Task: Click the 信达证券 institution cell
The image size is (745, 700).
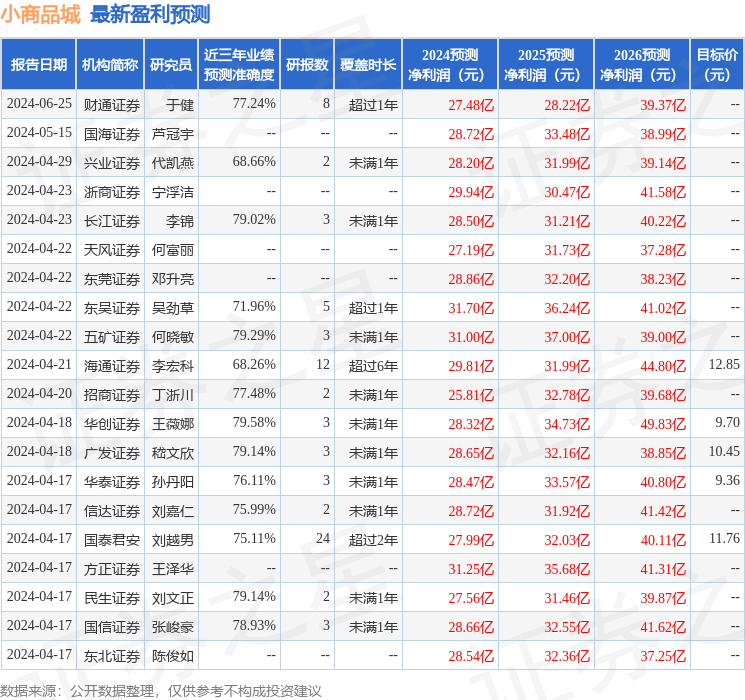Action: coord(112,511)
